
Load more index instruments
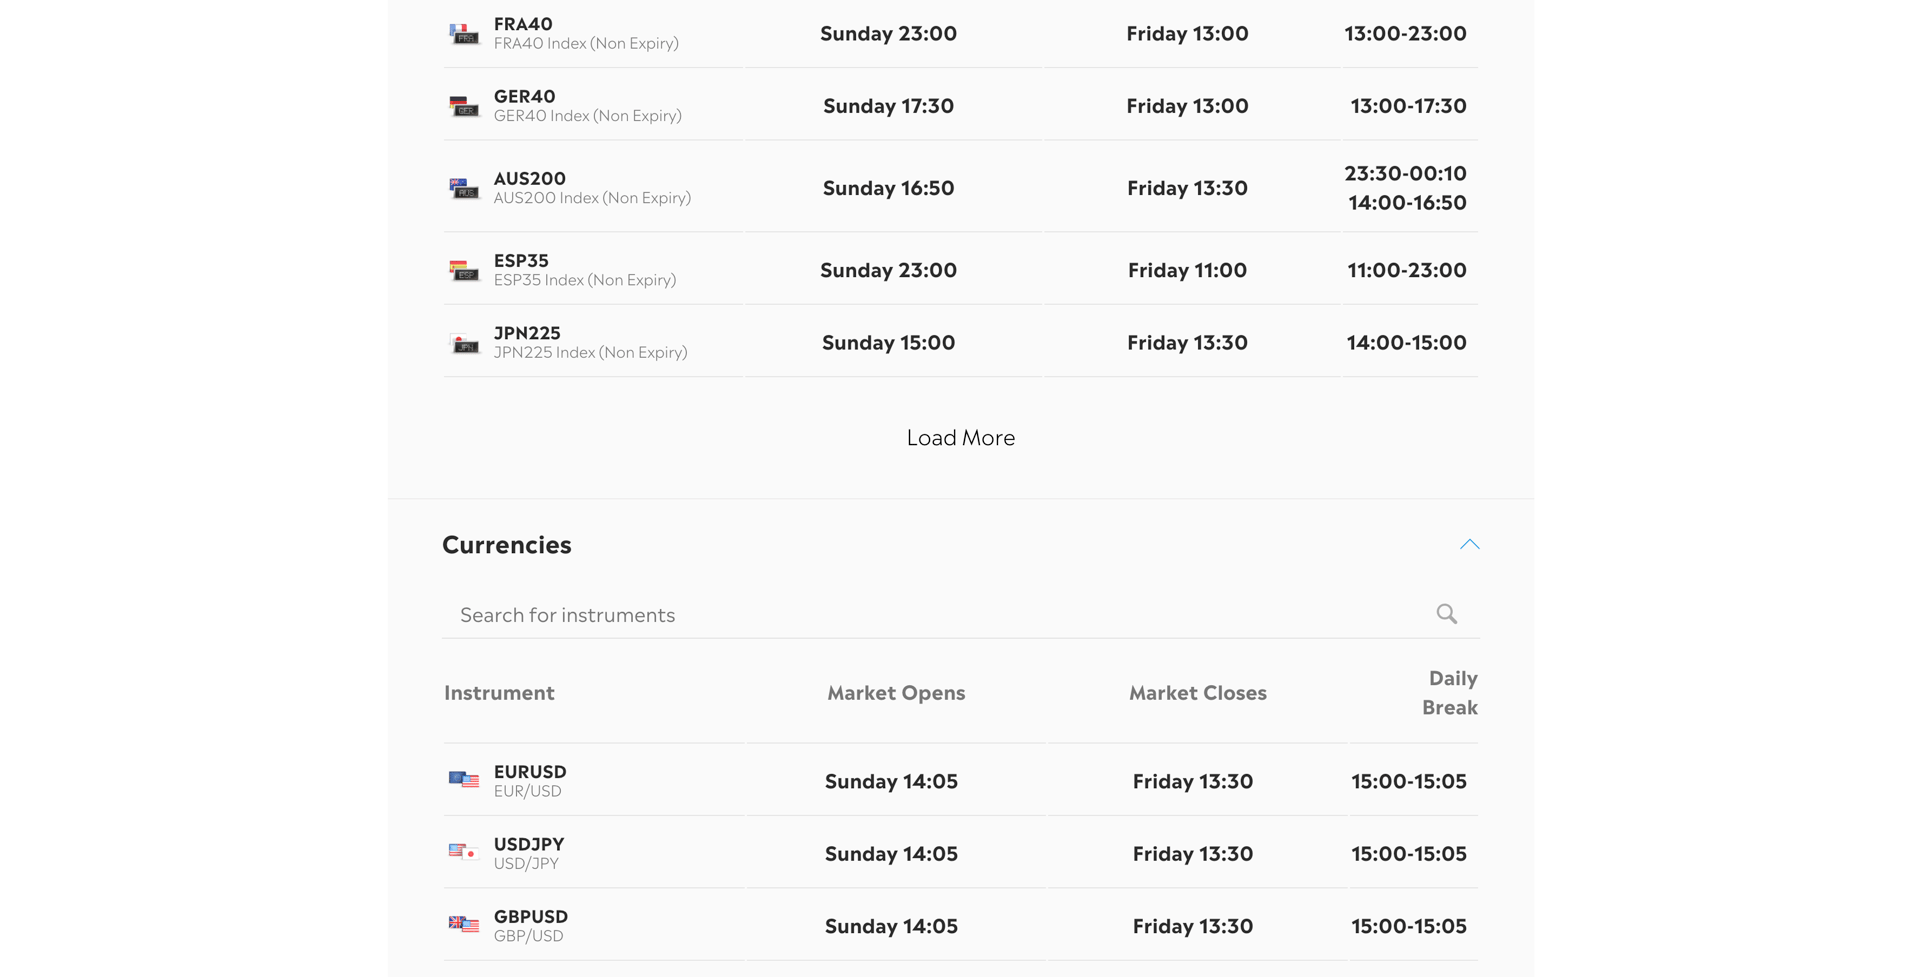961,437
